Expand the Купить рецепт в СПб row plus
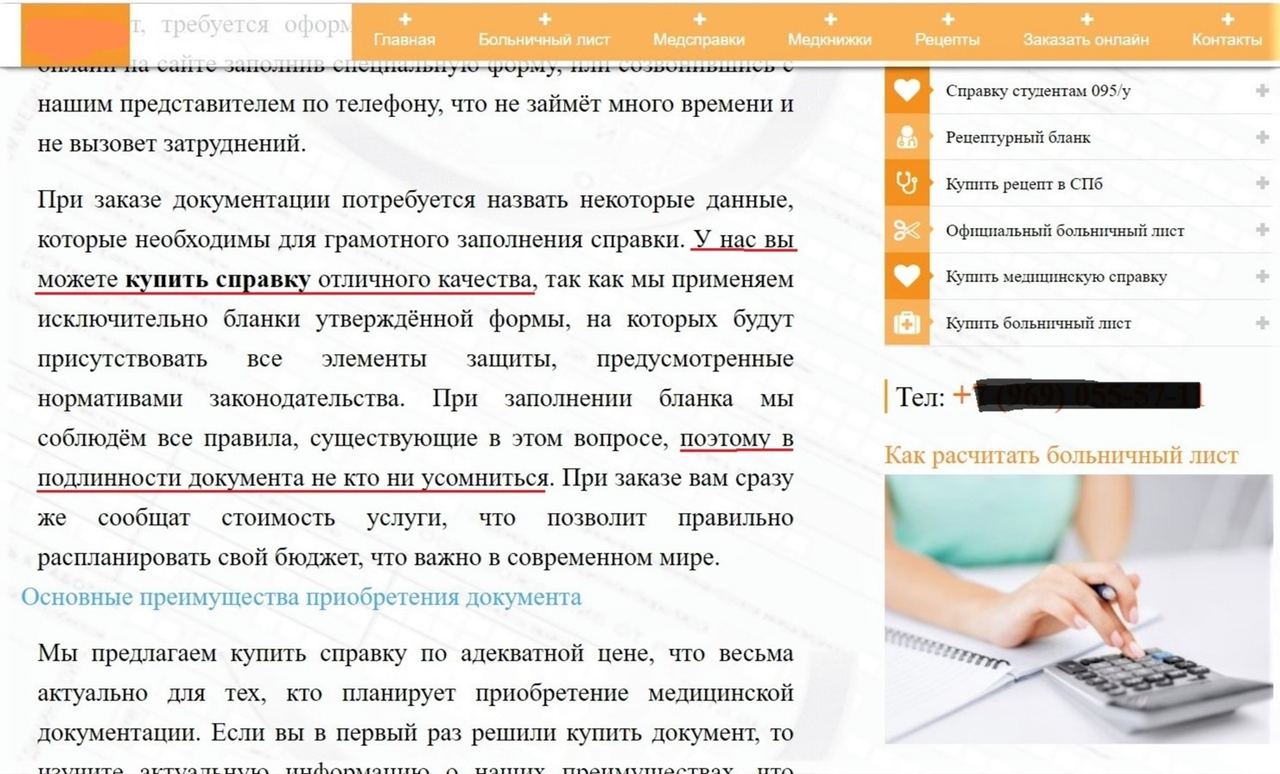Screen dimensions: 1280x774 1262,184
